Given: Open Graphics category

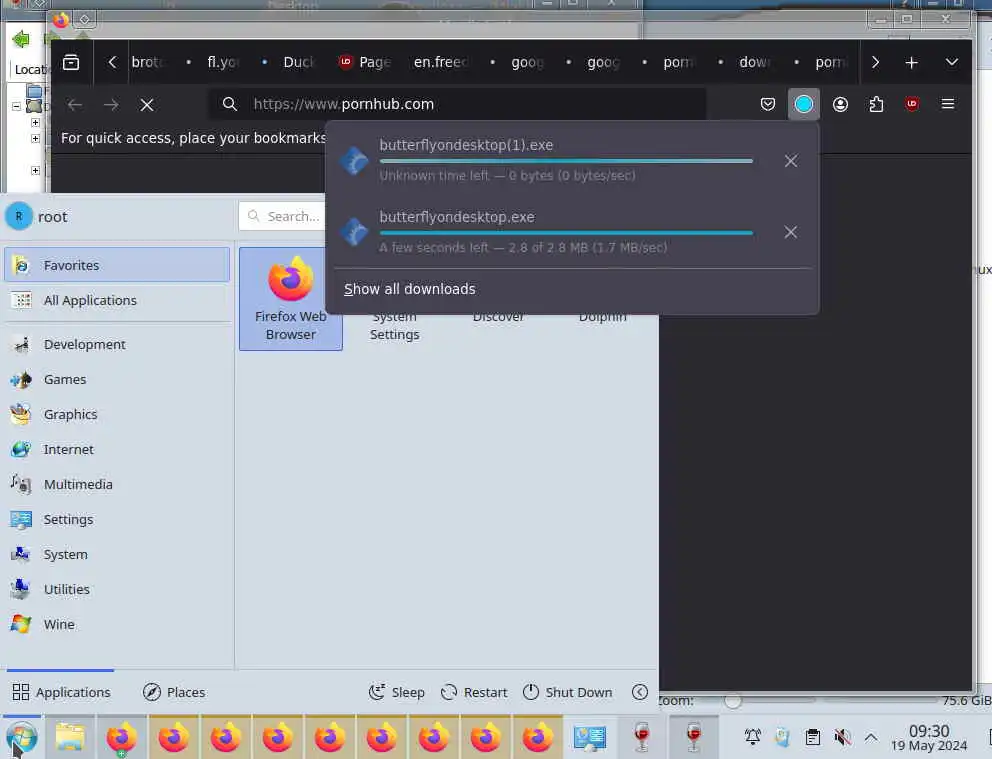Looking at the screenshot, I should point(117,414).
